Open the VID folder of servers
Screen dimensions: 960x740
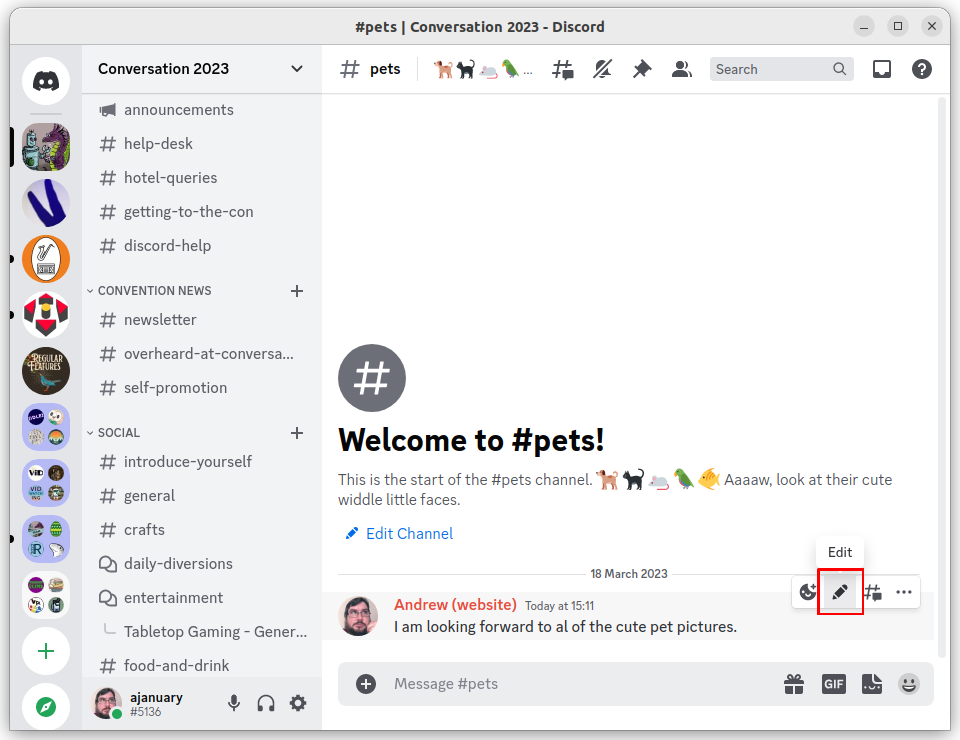(46, 483)
